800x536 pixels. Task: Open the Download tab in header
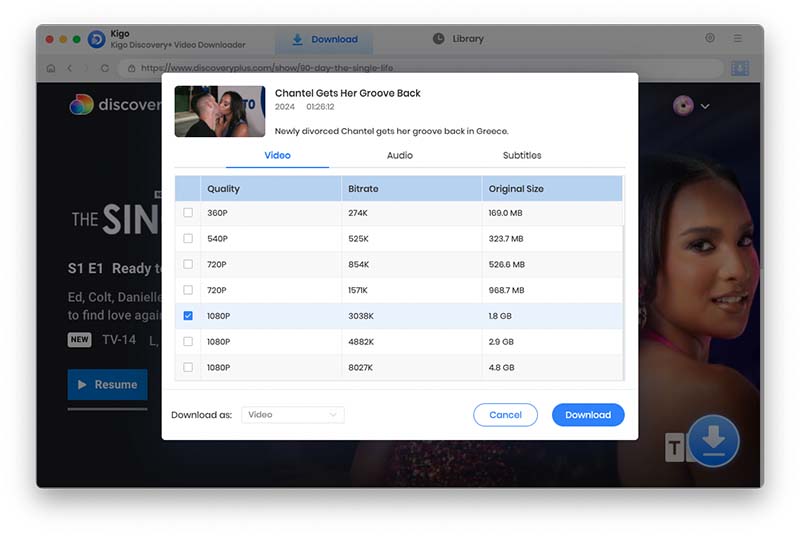(324, 40)
